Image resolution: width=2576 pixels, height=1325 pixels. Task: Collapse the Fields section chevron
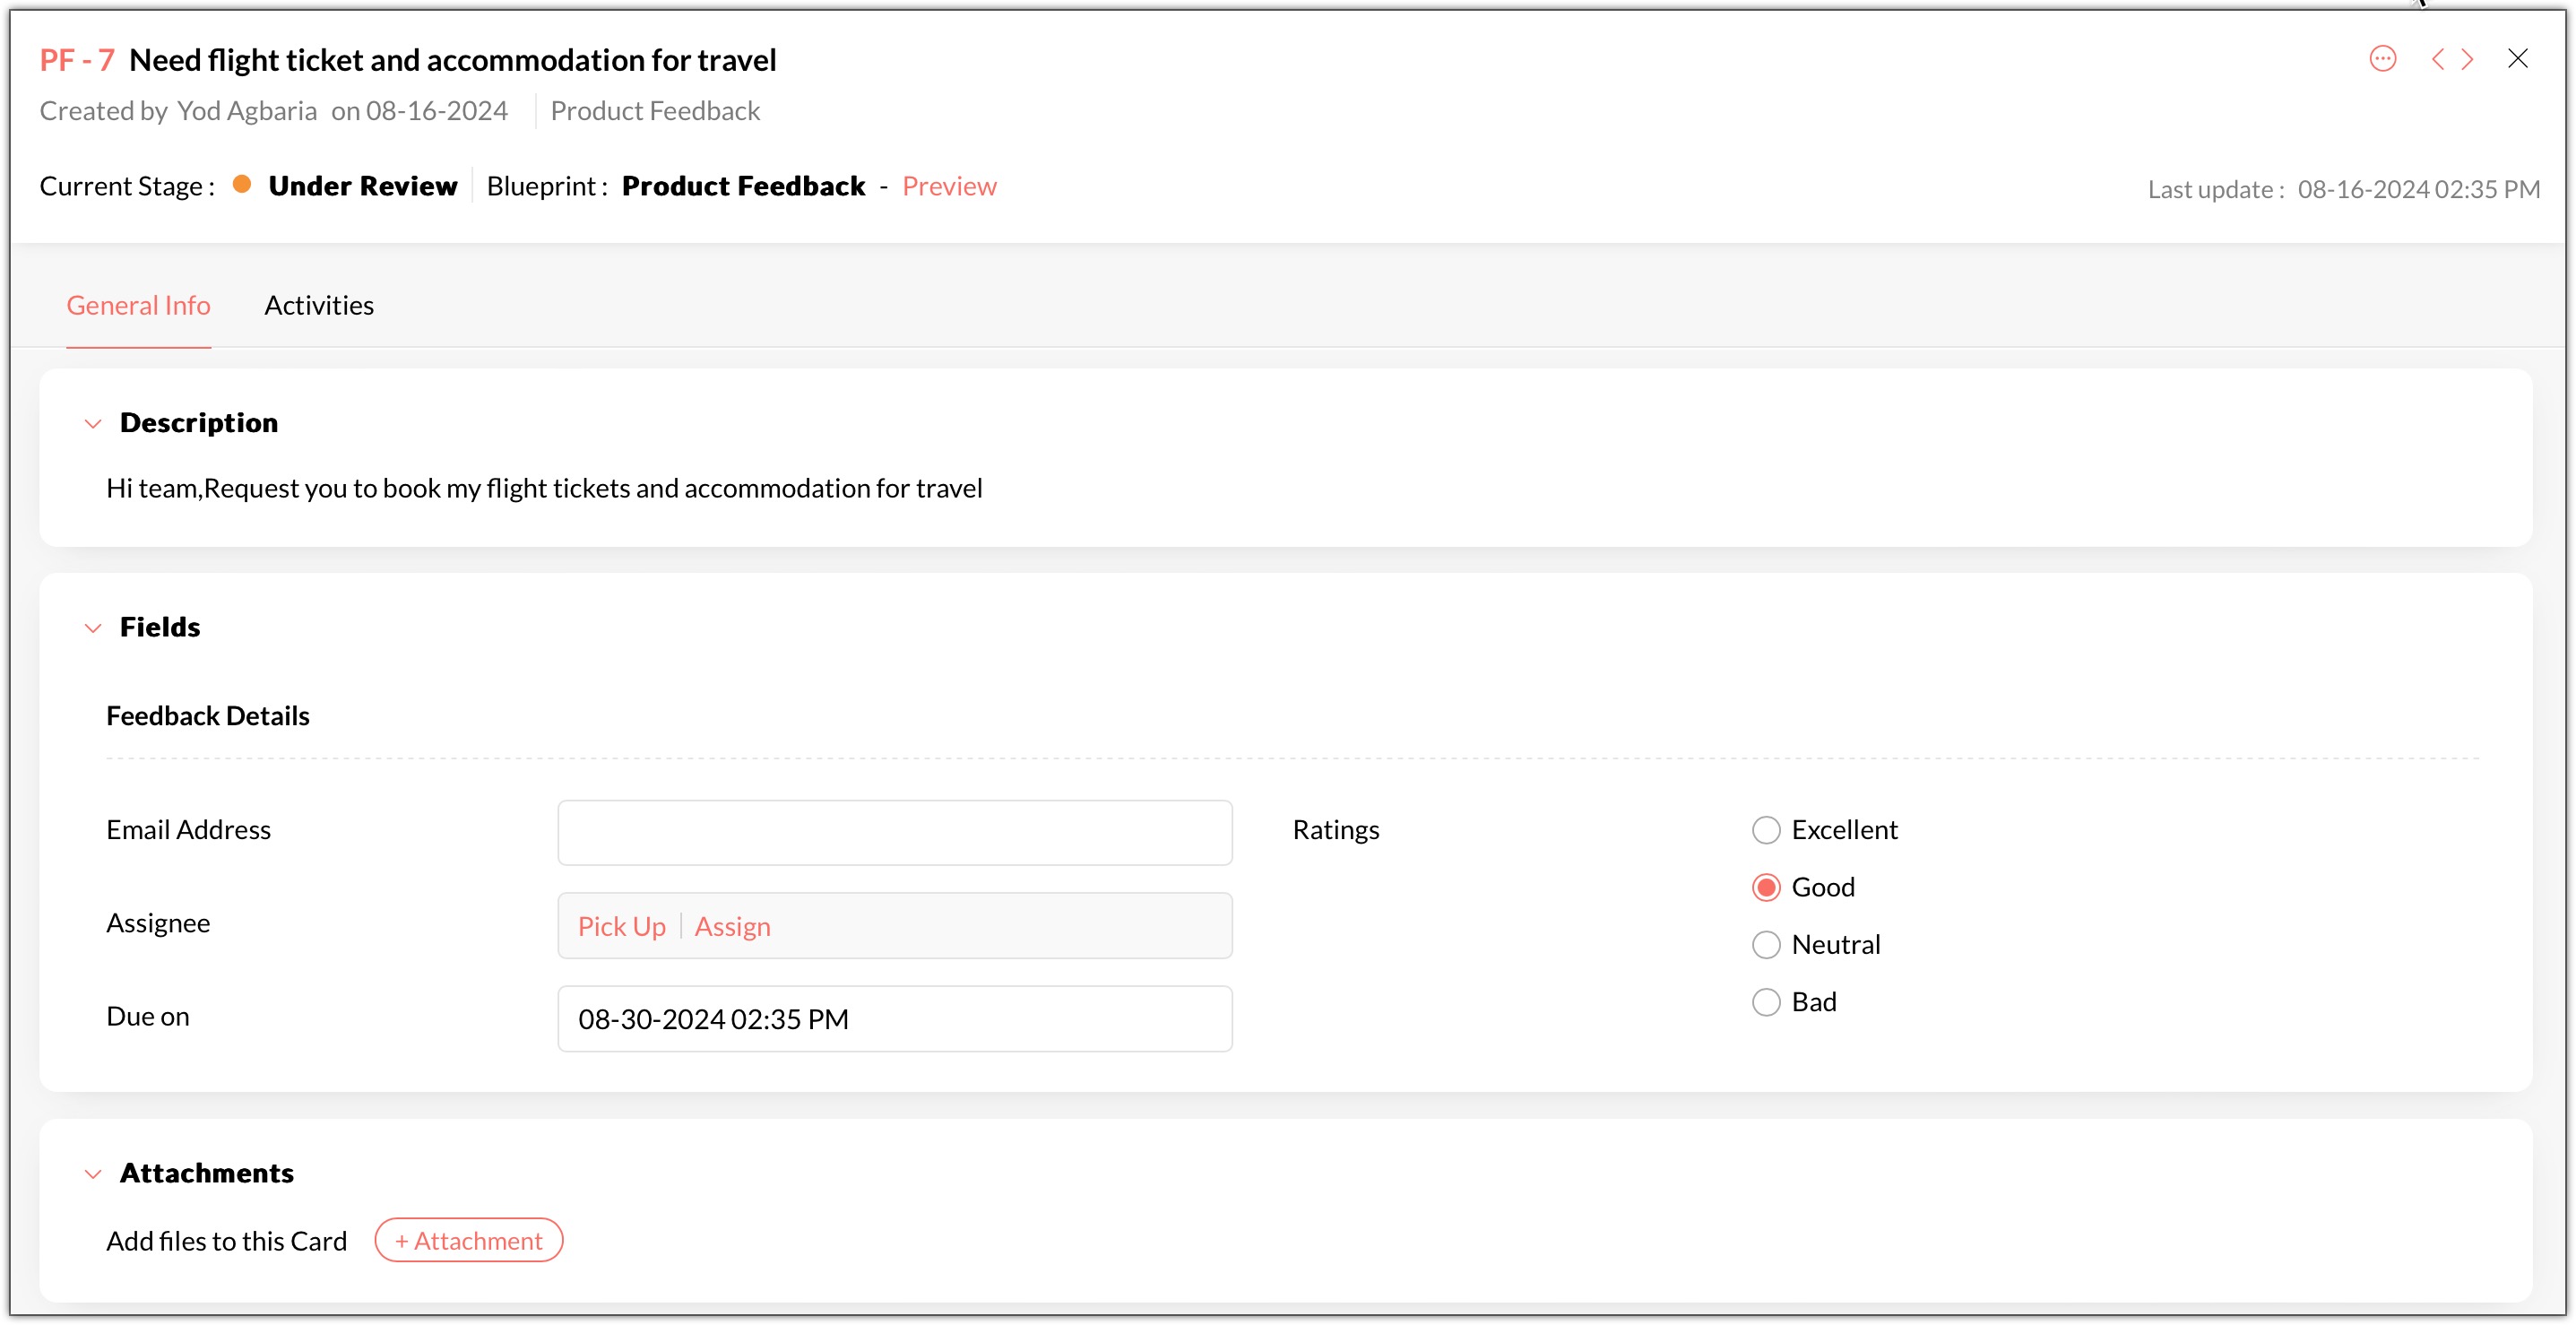click(x=93, y=628)
